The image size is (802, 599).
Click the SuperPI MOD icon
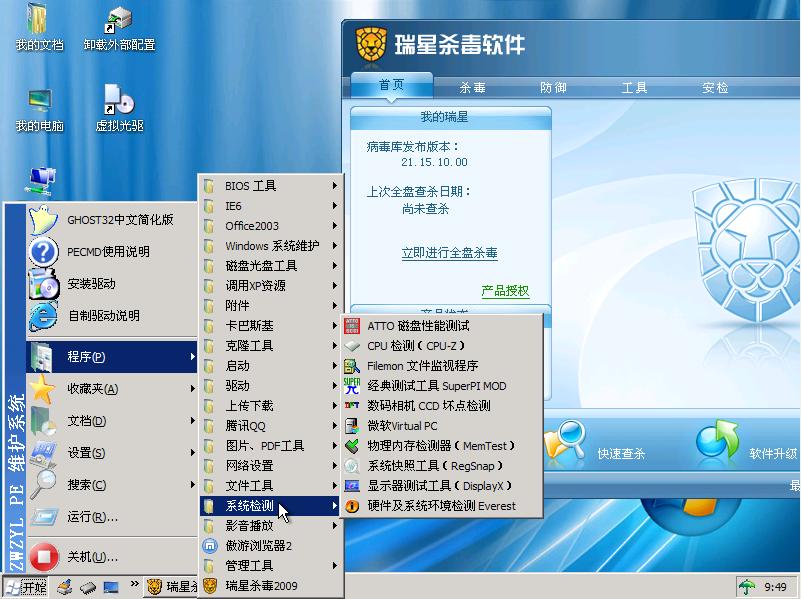pos(352,386)
